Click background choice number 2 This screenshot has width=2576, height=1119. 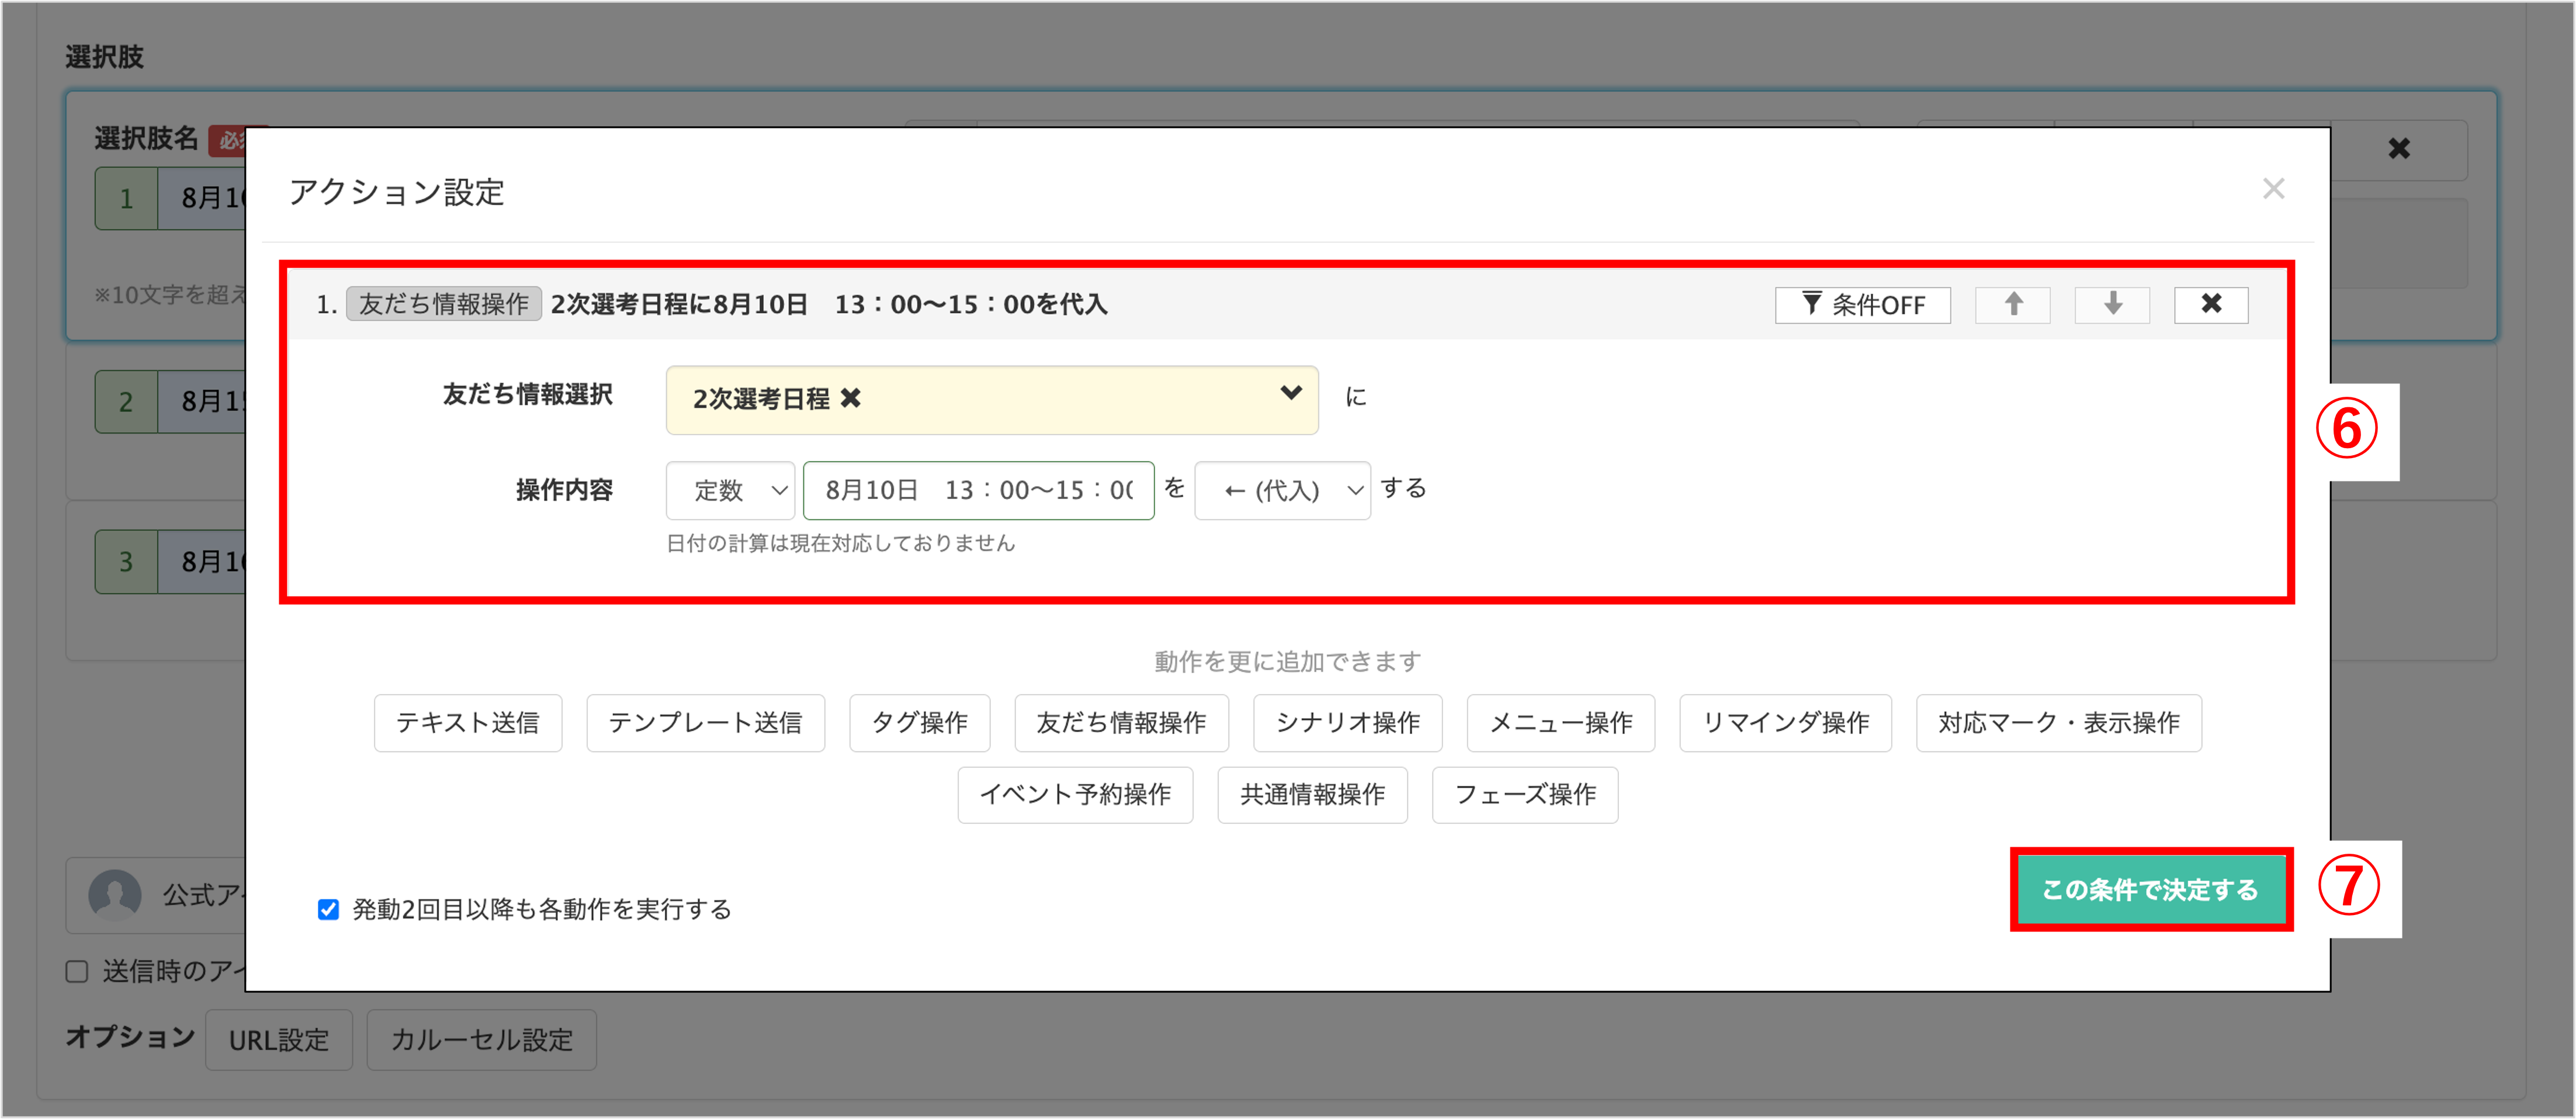(126, 402)
